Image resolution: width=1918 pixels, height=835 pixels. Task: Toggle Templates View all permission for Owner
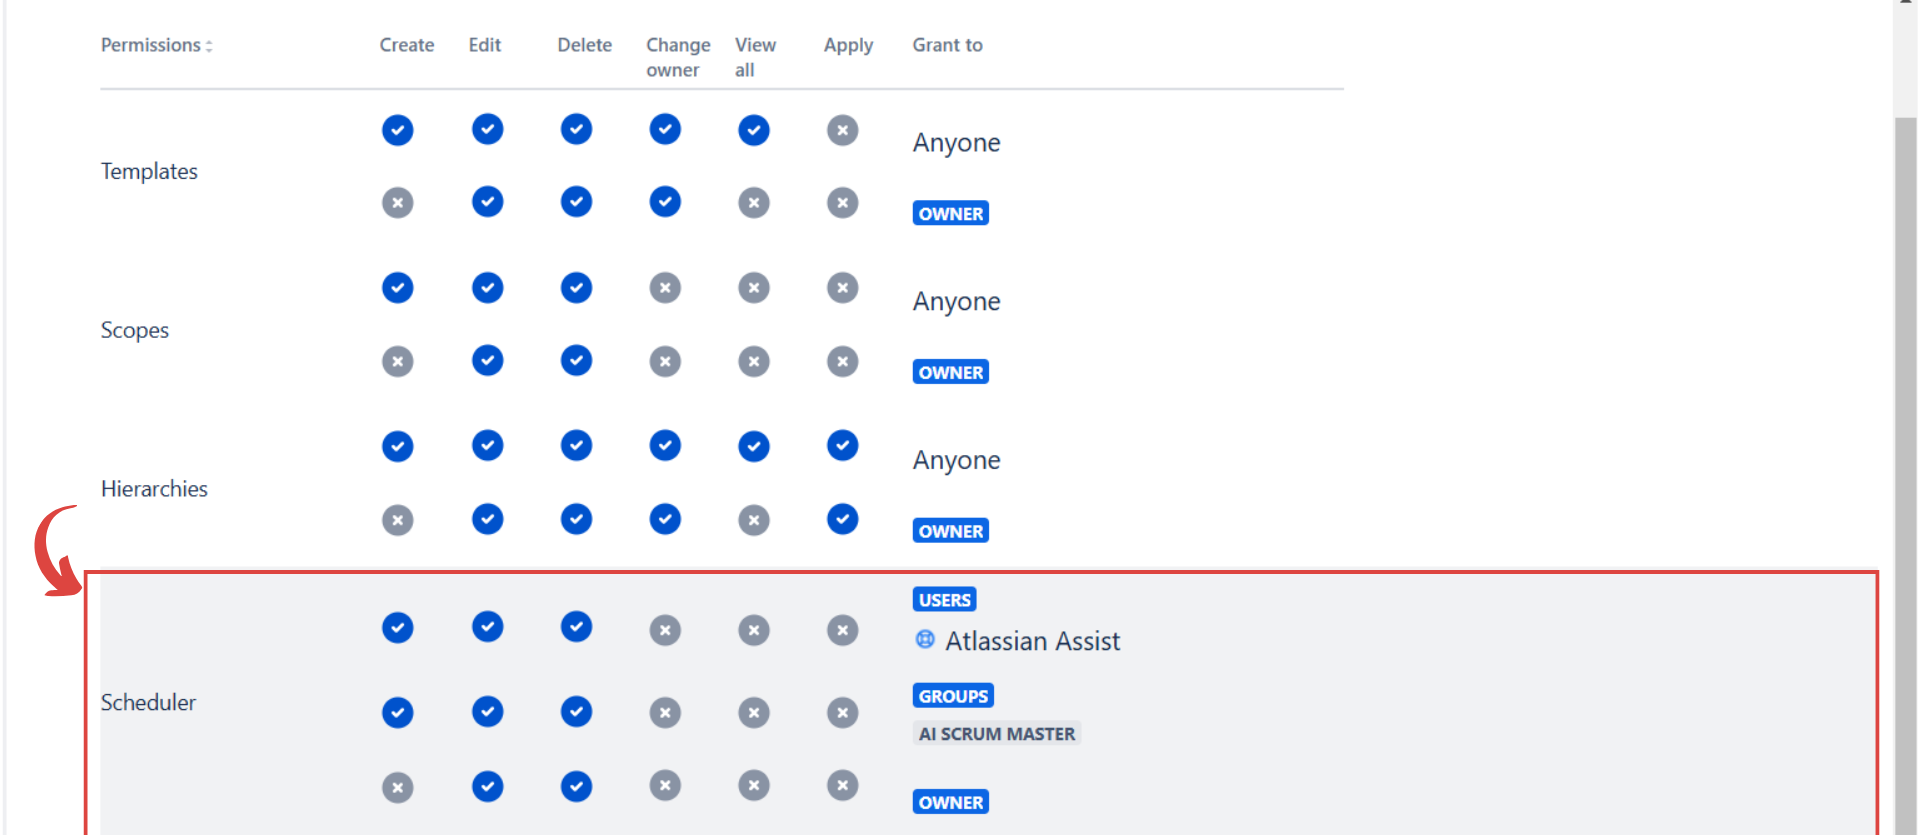pyautogui.click(x=753, y=203)
